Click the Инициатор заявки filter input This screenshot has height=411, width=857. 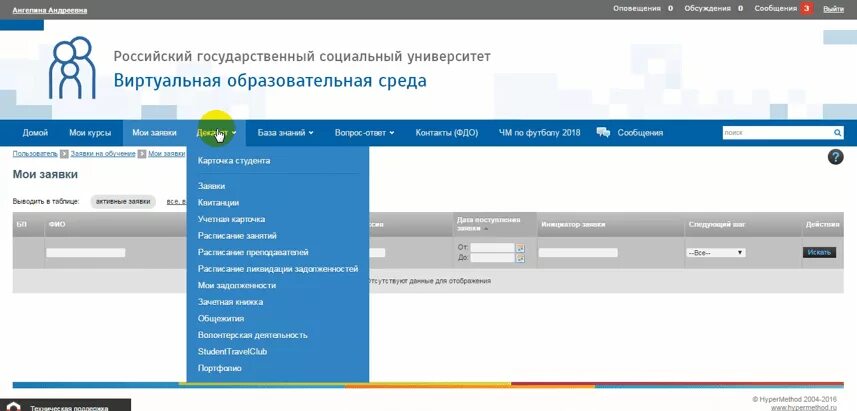578,253
